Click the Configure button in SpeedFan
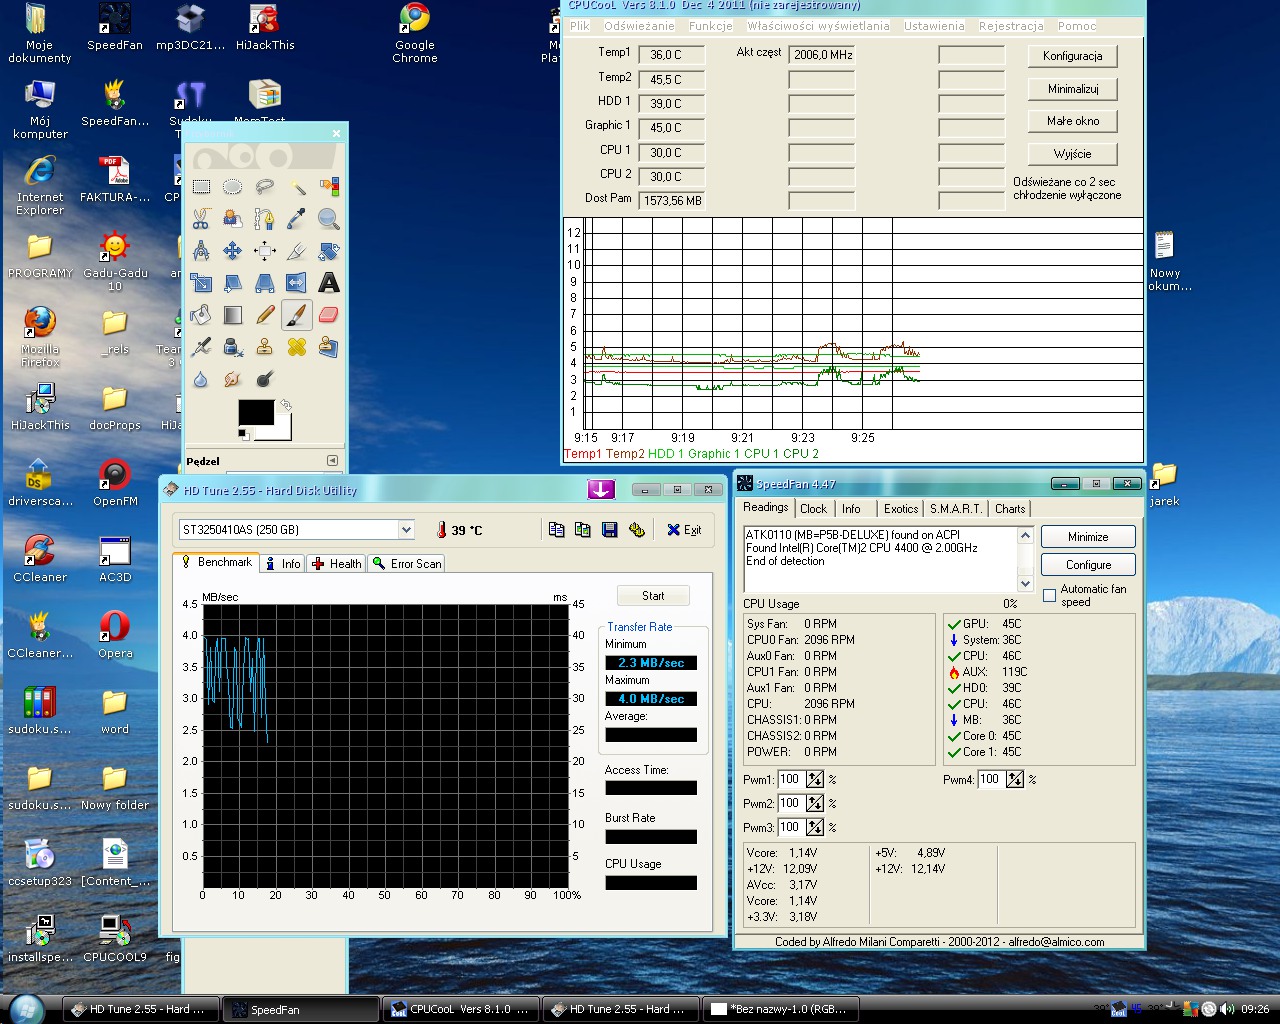Screen dimensions: 1280x1024 point(1088,565)
